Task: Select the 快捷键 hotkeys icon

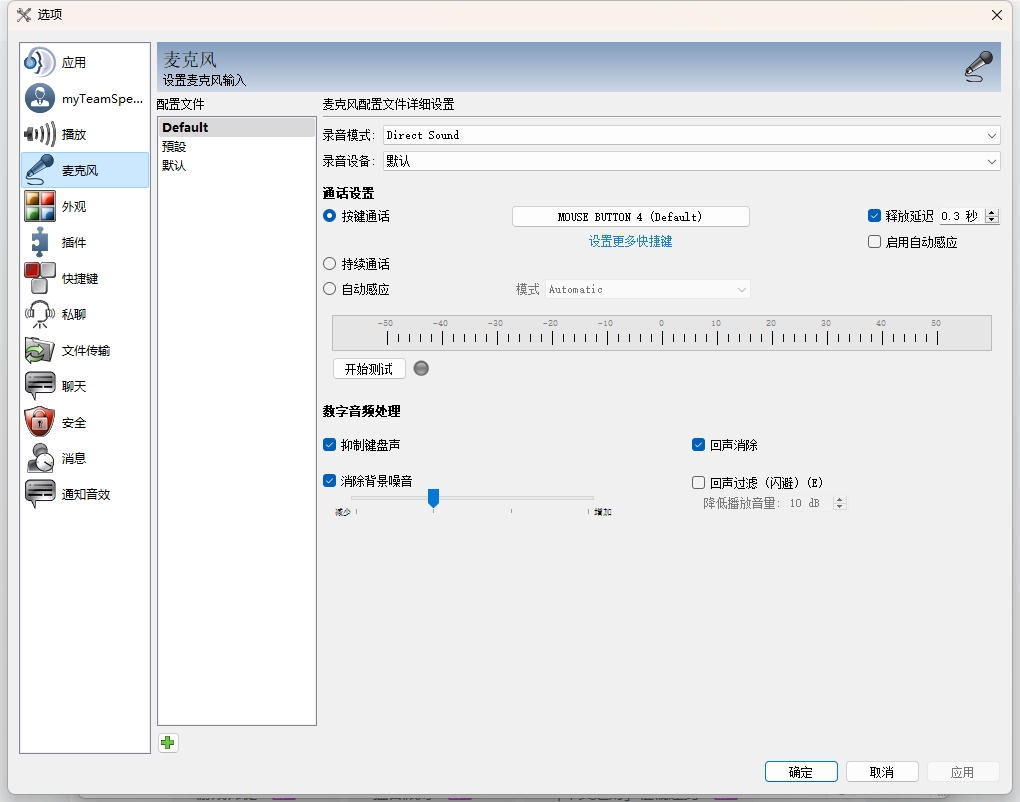Action: (39, 278)
